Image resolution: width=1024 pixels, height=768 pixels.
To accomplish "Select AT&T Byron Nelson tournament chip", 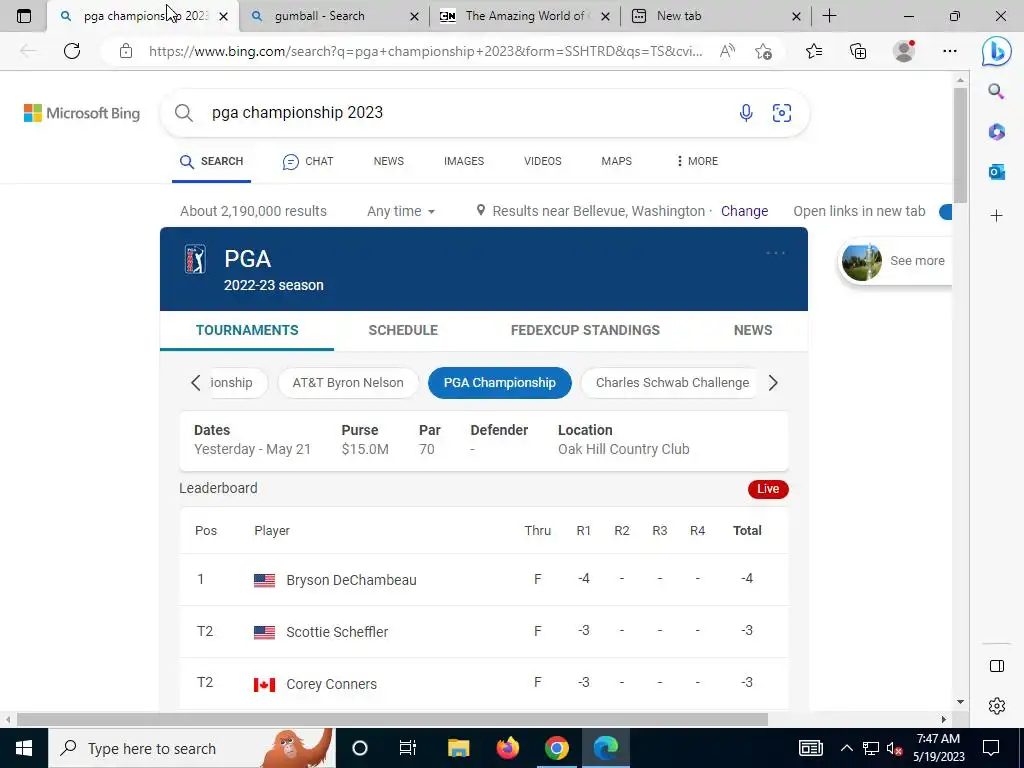I will (348, 383).
